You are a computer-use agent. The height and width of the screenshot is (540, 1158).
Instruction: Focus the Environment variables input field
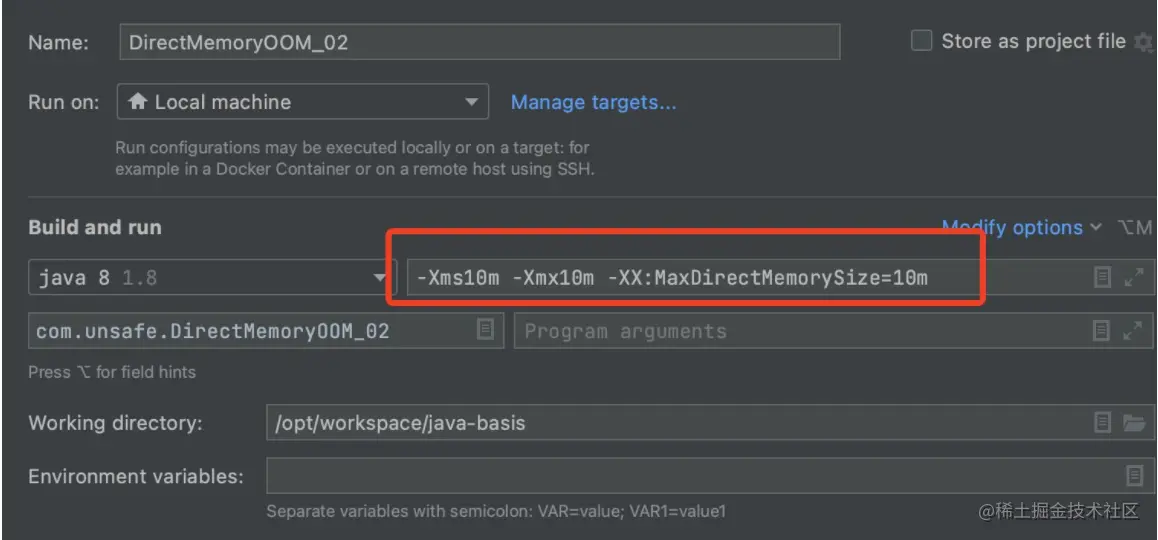click(x=690, y=476)
